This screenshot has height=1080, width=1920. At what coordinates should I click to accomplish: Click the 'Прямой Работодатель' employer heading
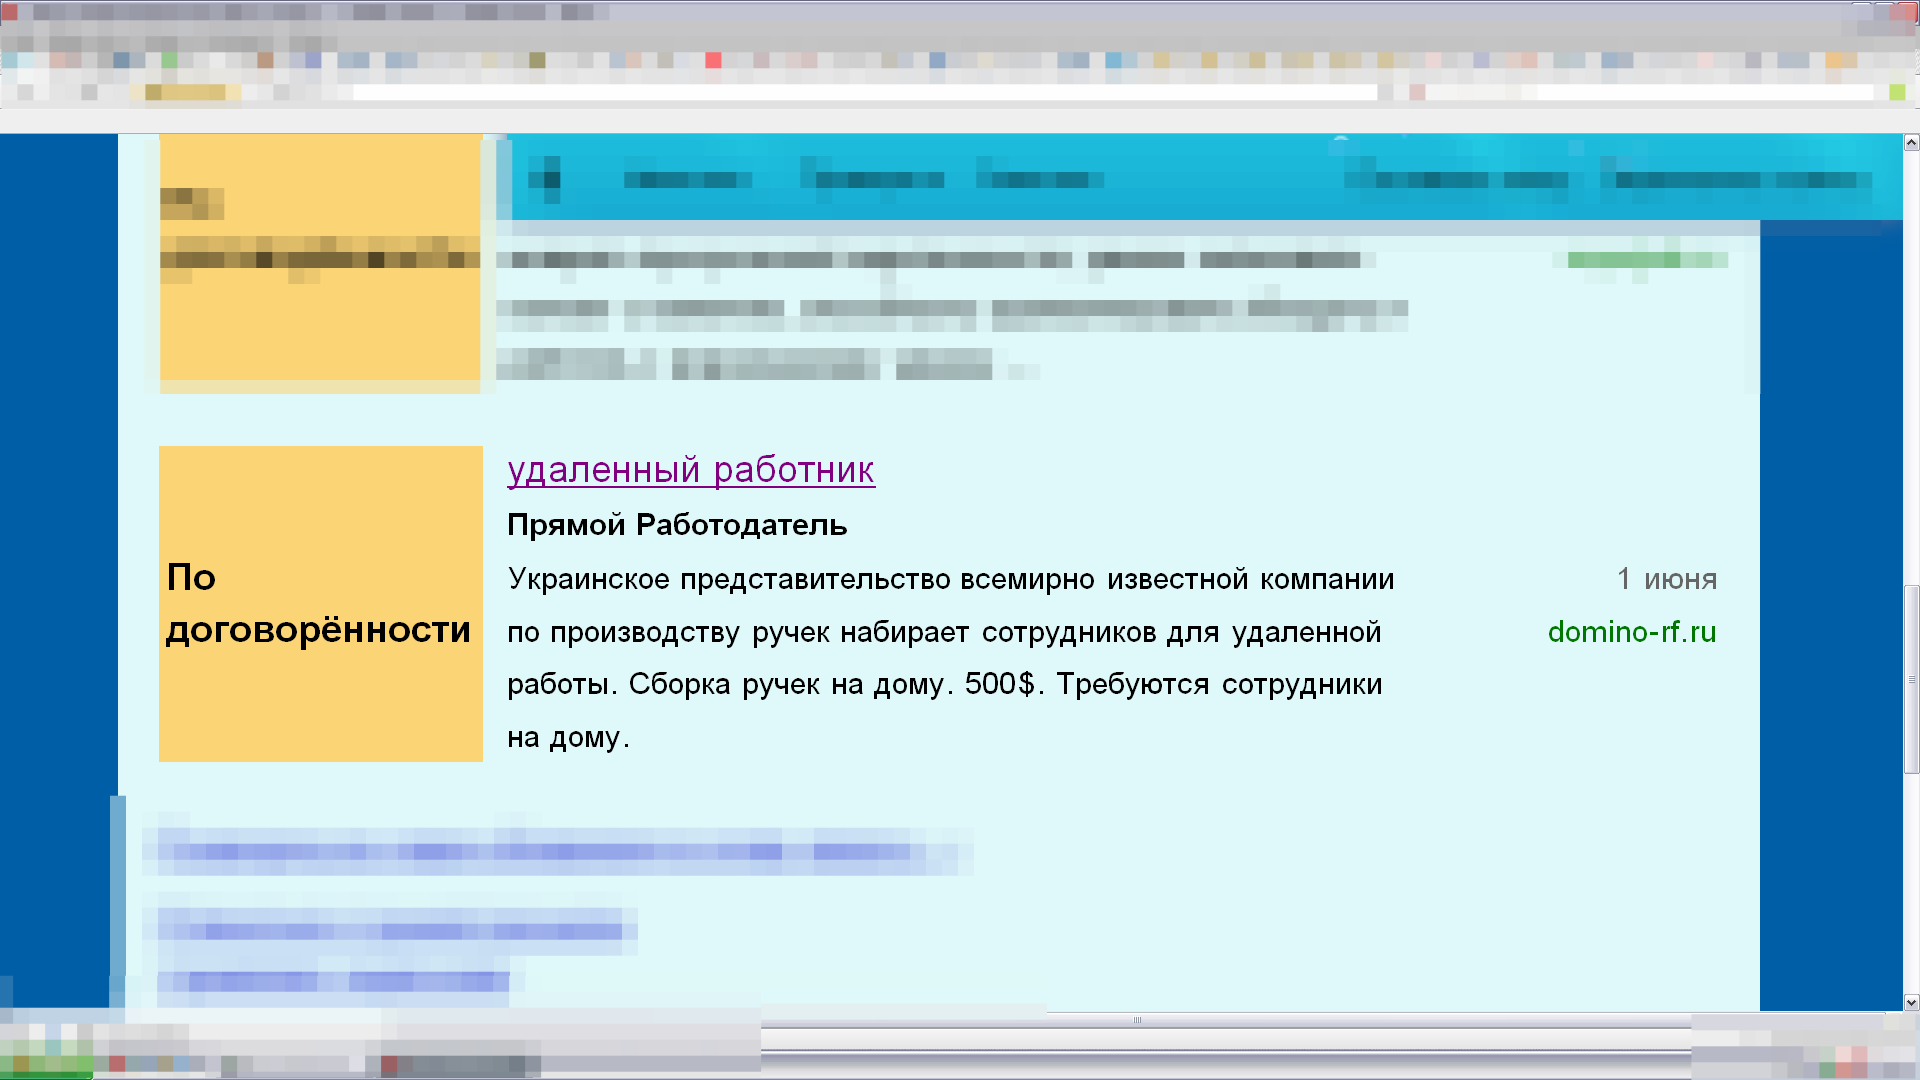(x=677, y=525)
